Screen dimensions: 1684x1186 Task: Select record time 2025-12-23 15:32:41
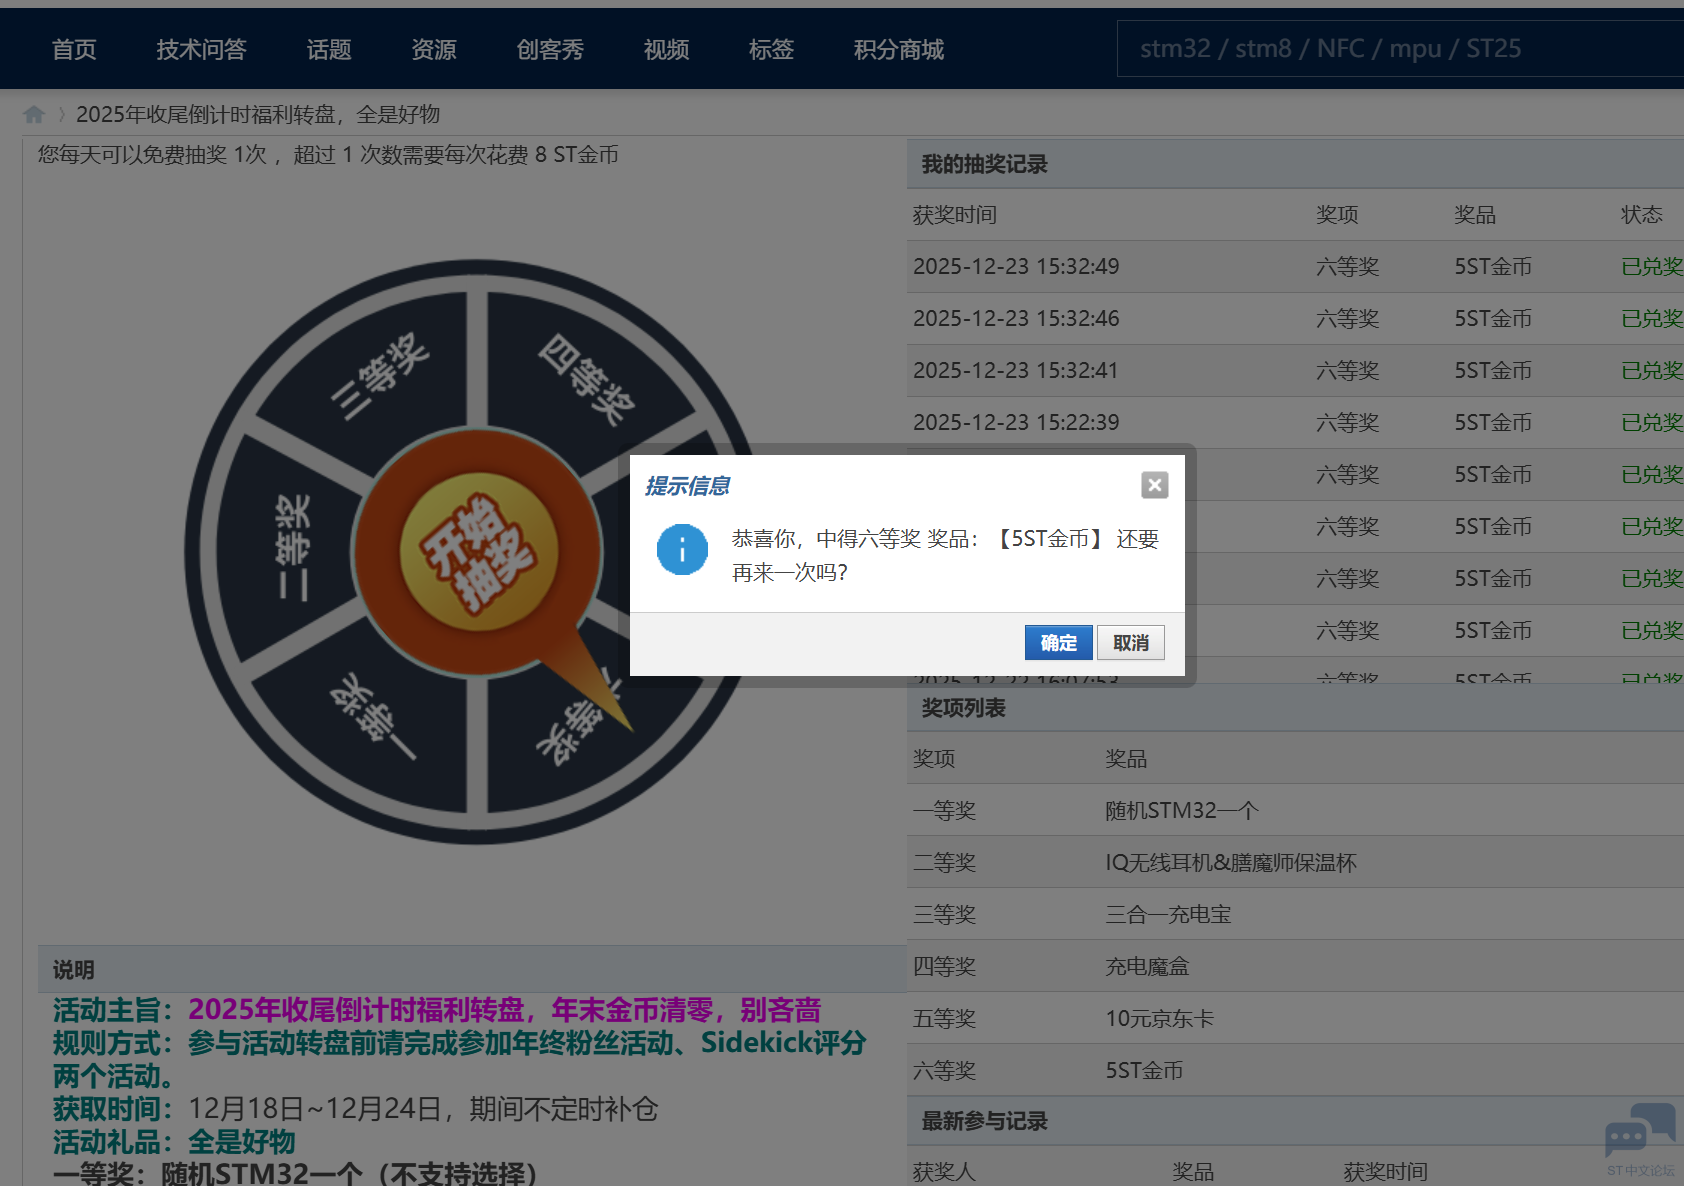point(1016,371)
